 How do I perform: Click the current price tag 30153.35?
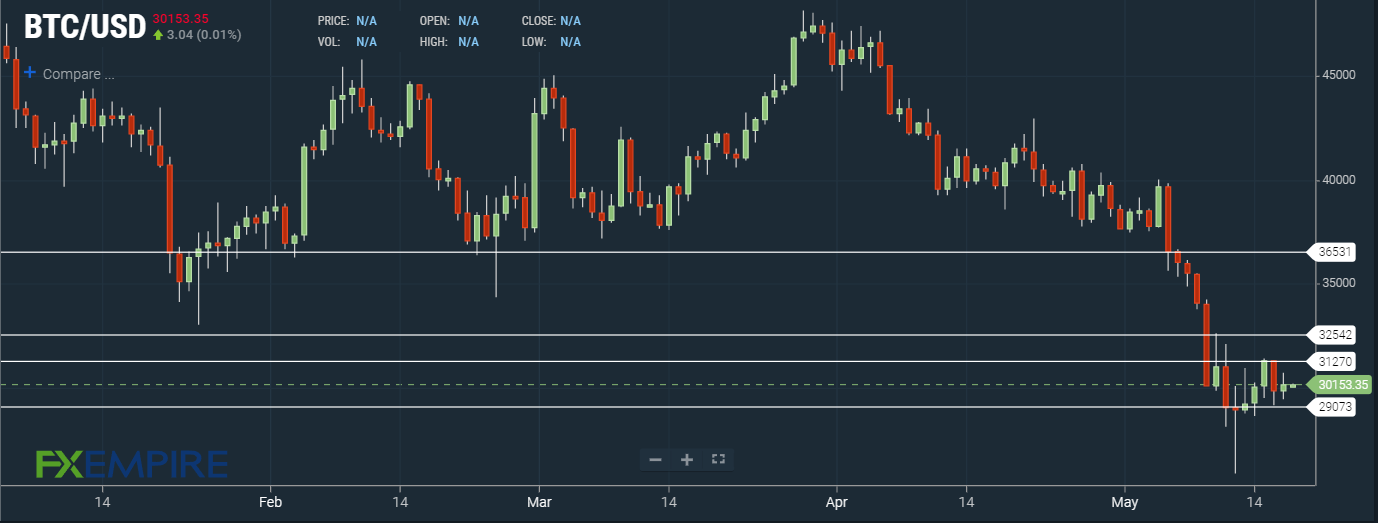pyautogui.click(x=1339, y=385)
